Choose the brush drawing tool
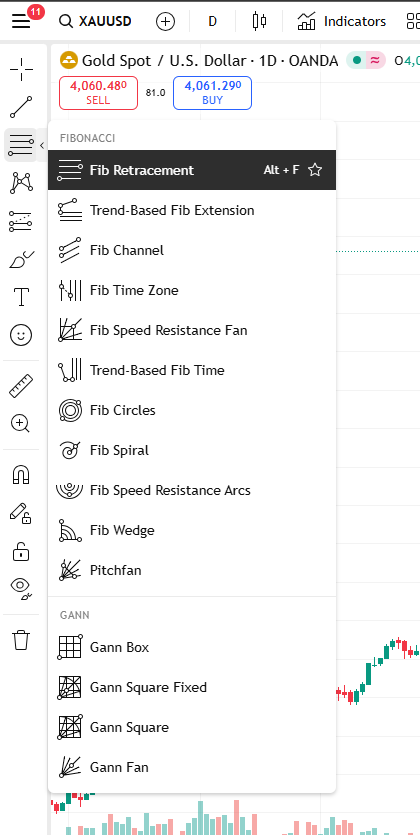The width and height of the screenshot is (420, 835). click(x=21, y=259)
